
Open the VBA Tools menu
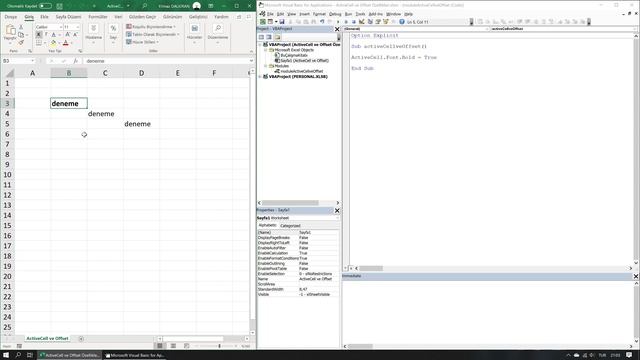coord(360,14)
